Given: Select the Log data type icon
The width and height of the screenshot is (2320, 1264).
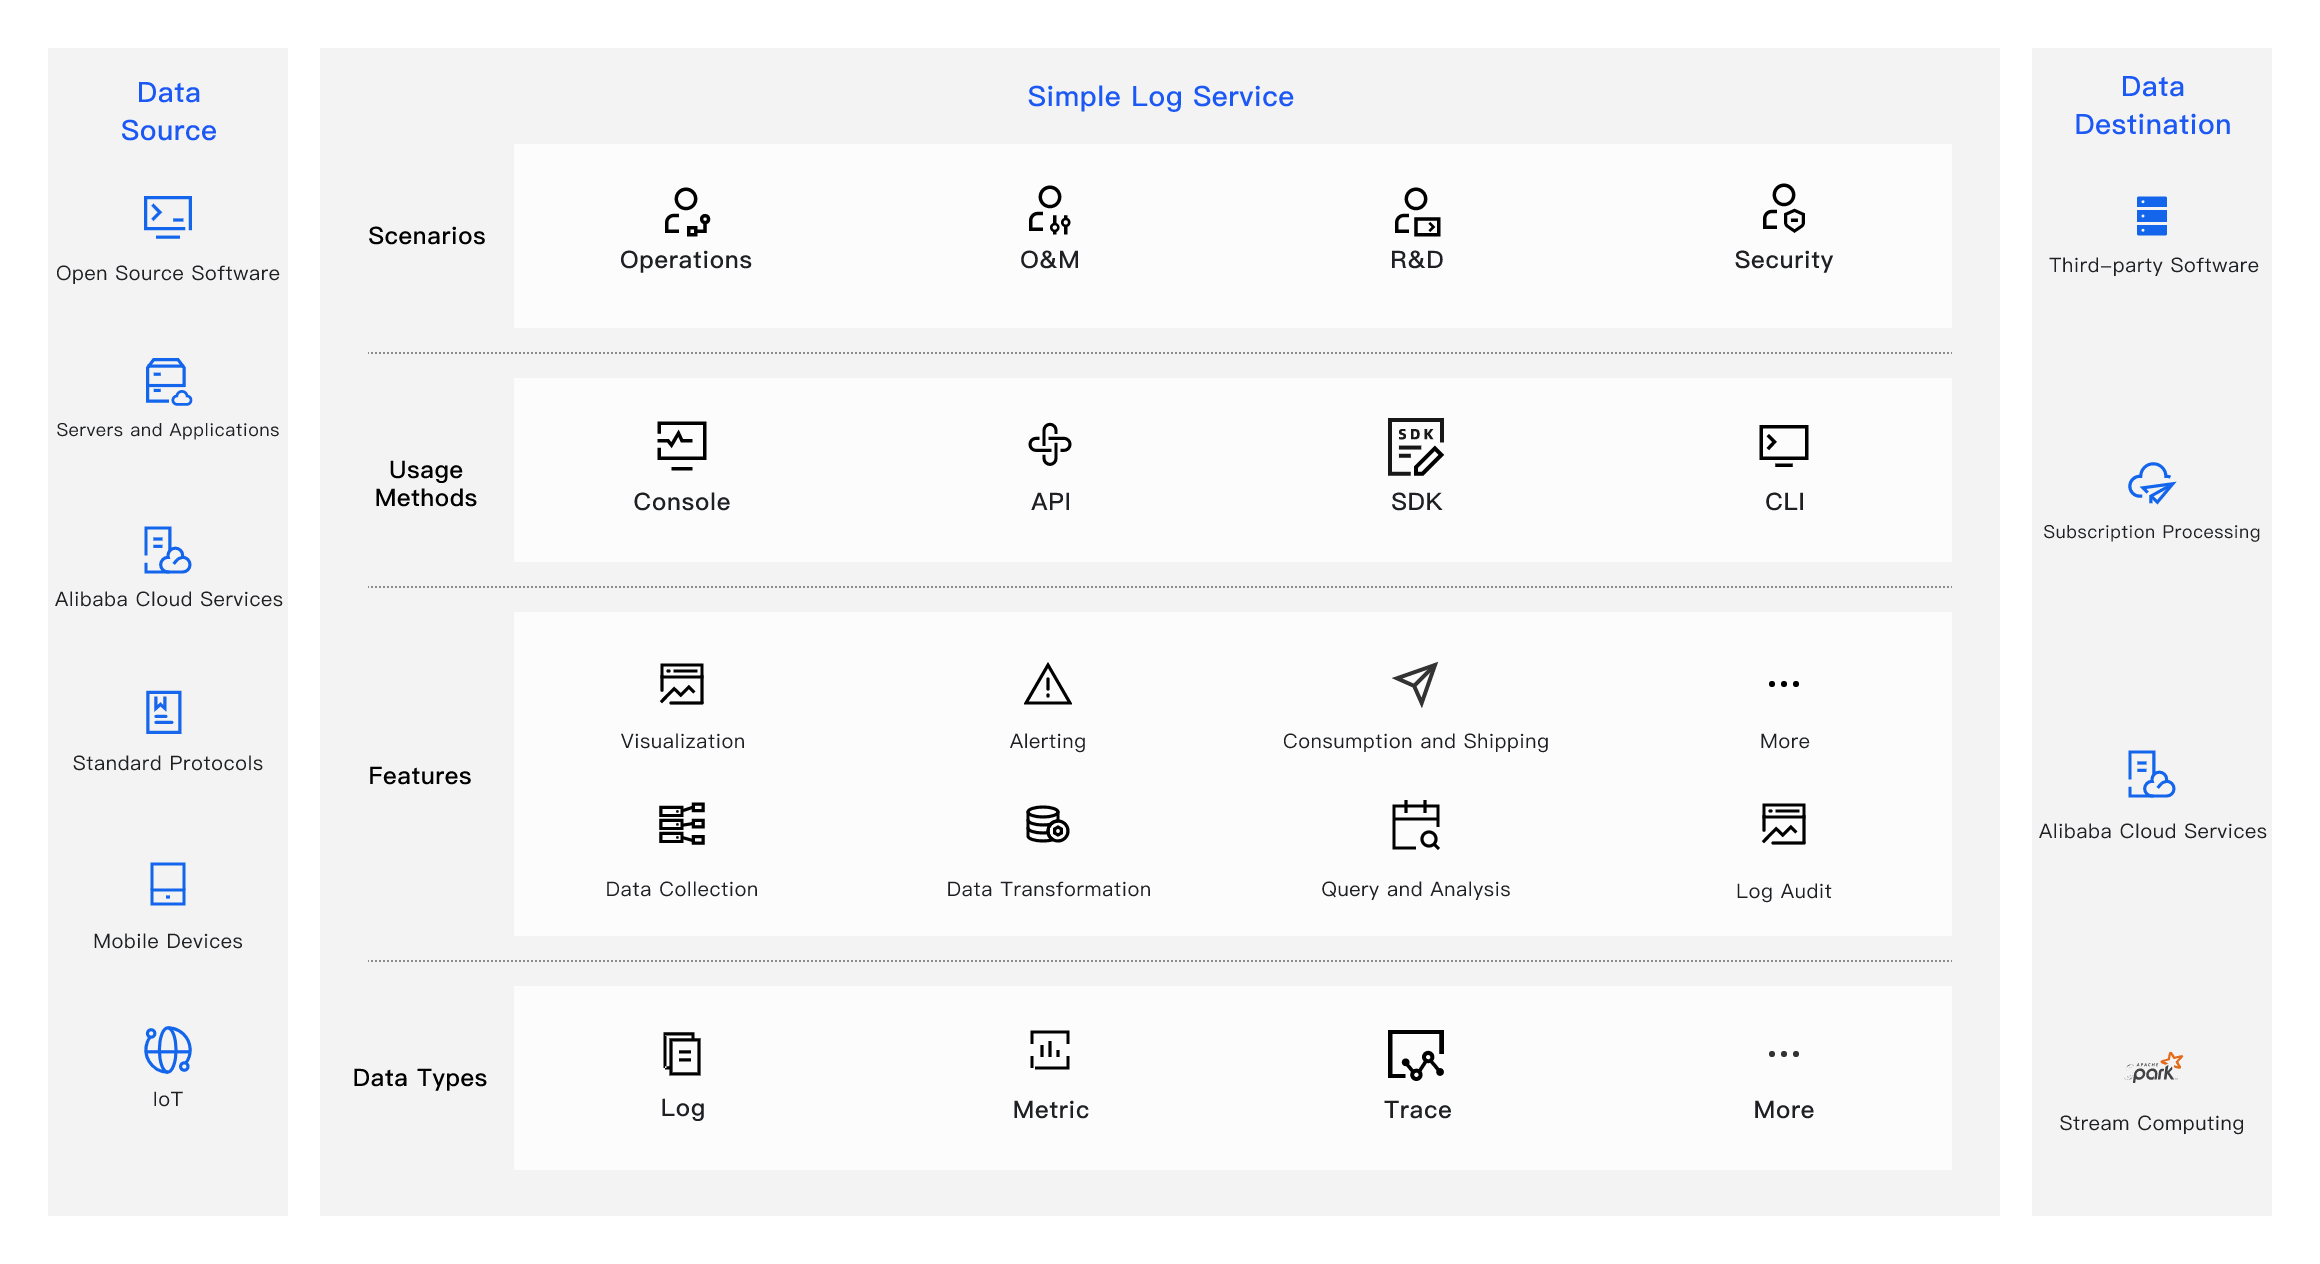Looking at the screenshot, I should (x=682, y=1054).
